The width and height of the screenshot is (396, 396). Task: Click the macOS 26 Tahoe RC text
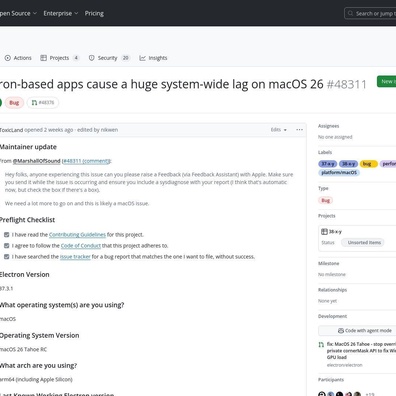[x=24, y=349]
